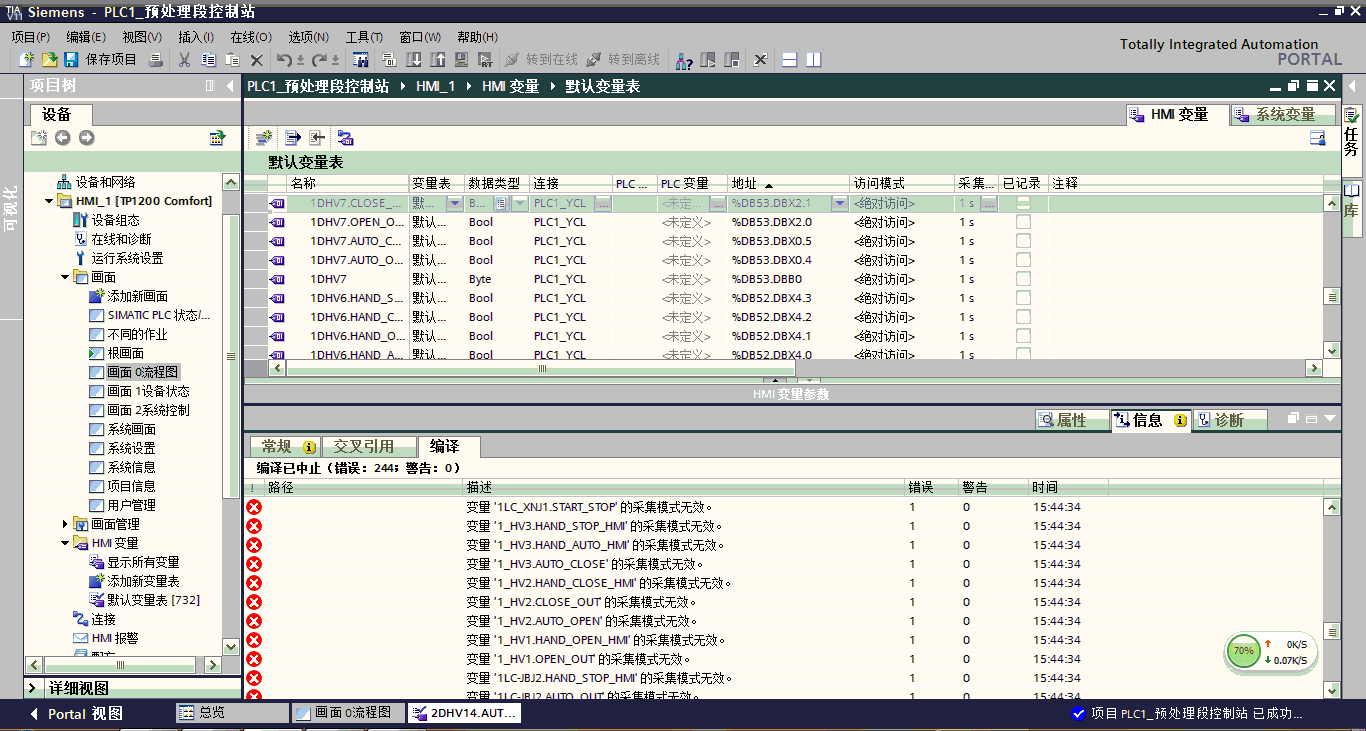
Task: Click the copy icon in main toolbar
Action: click(208, 60)
